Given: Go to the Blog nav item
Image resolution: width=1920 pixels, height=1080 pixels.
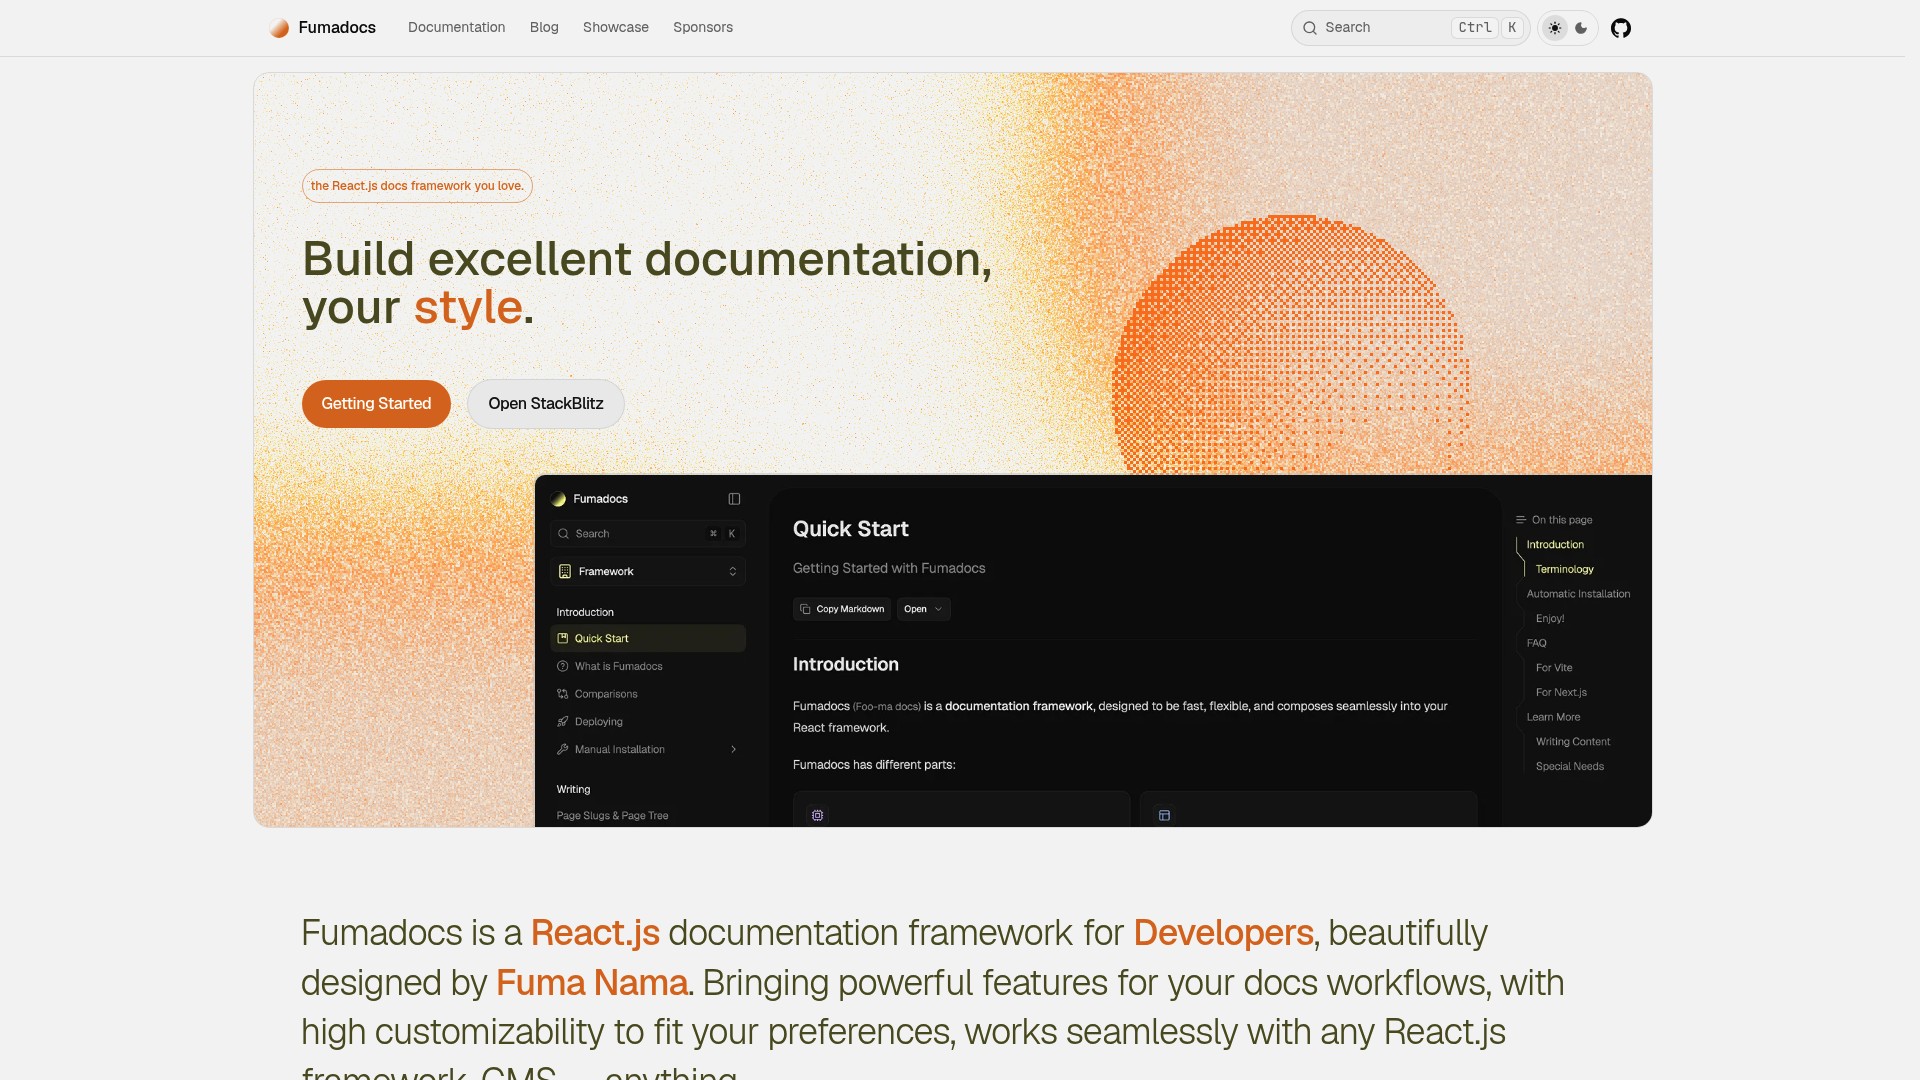Looking at the screenshot, I should [x=544, y=28].
